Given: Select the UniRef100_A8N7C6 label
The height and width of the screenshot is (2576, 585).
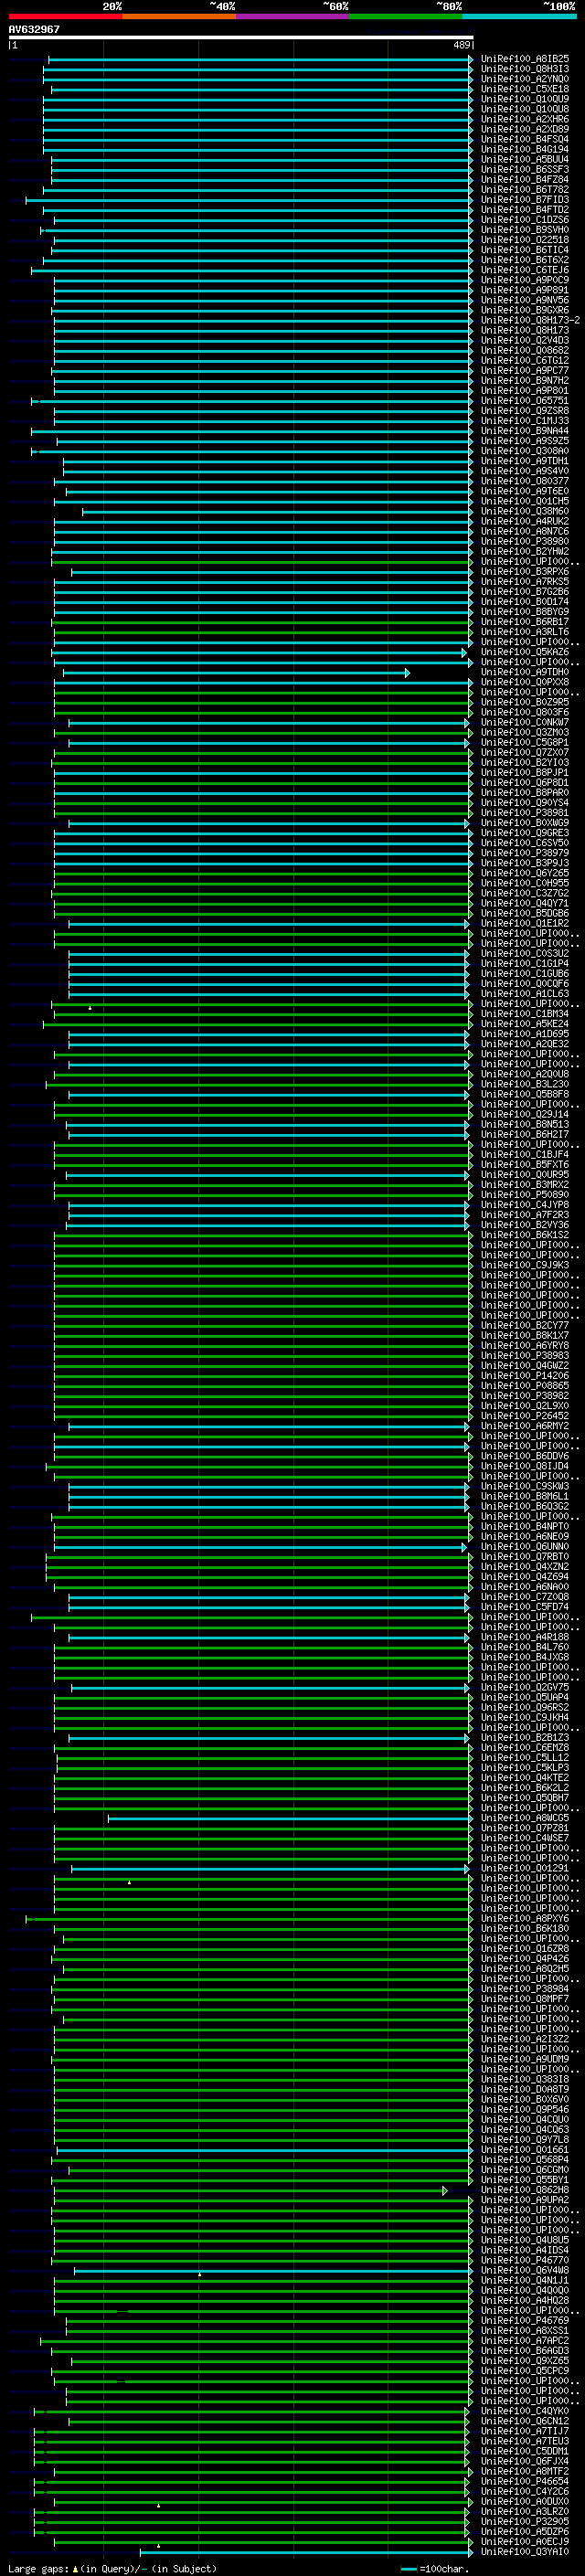Looking at the screenshot, I should click(x=524, y=531).
